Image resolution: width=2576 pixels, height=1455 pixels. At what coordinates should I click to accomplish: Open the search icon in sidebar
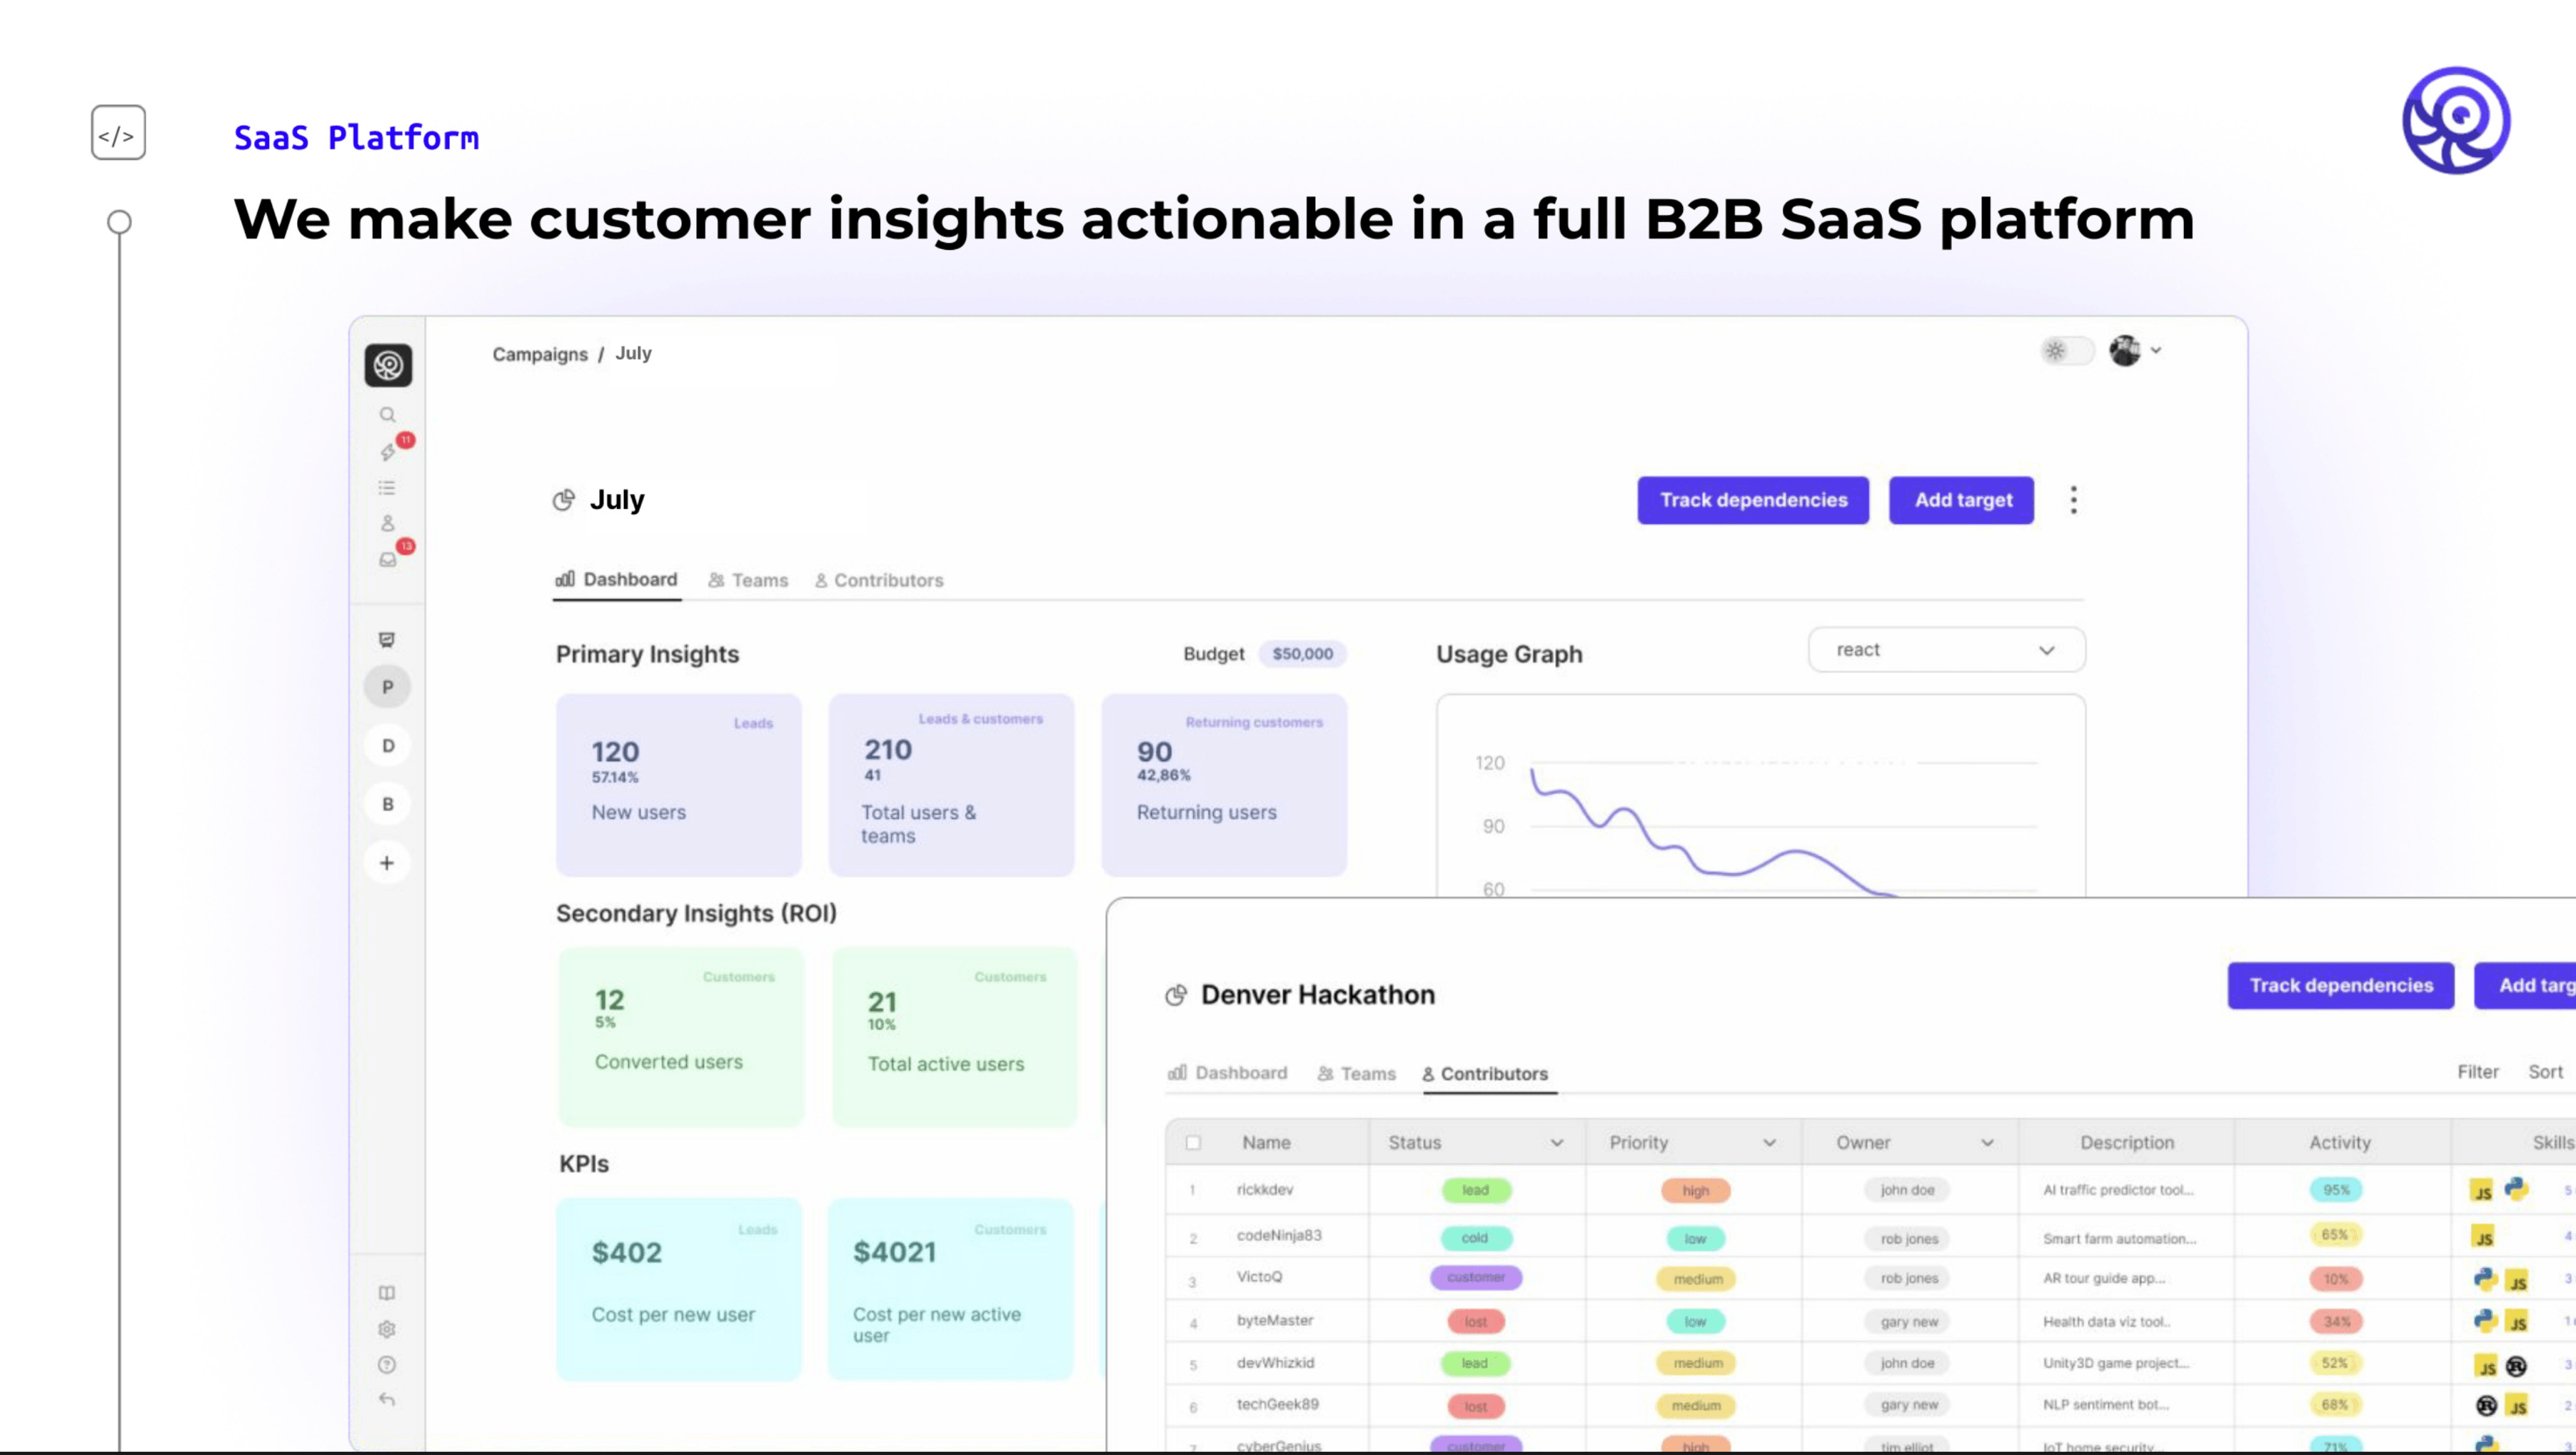(x=387, y=414)
